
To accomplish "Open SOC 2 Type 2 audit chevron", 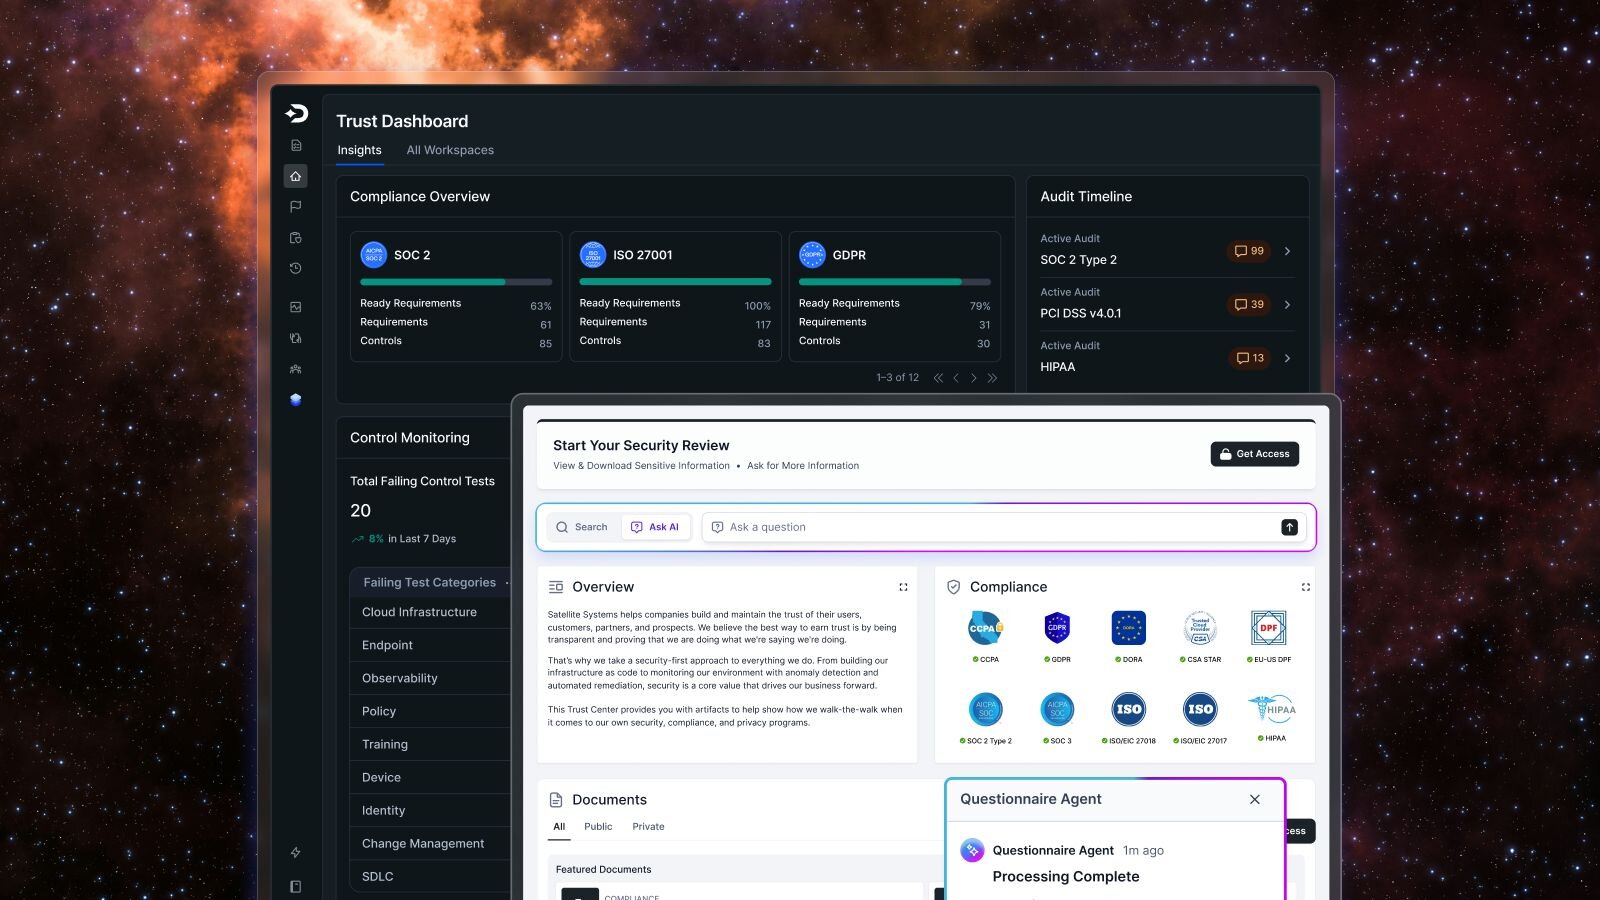I will pyautogui.click(x=1287, y=251).
